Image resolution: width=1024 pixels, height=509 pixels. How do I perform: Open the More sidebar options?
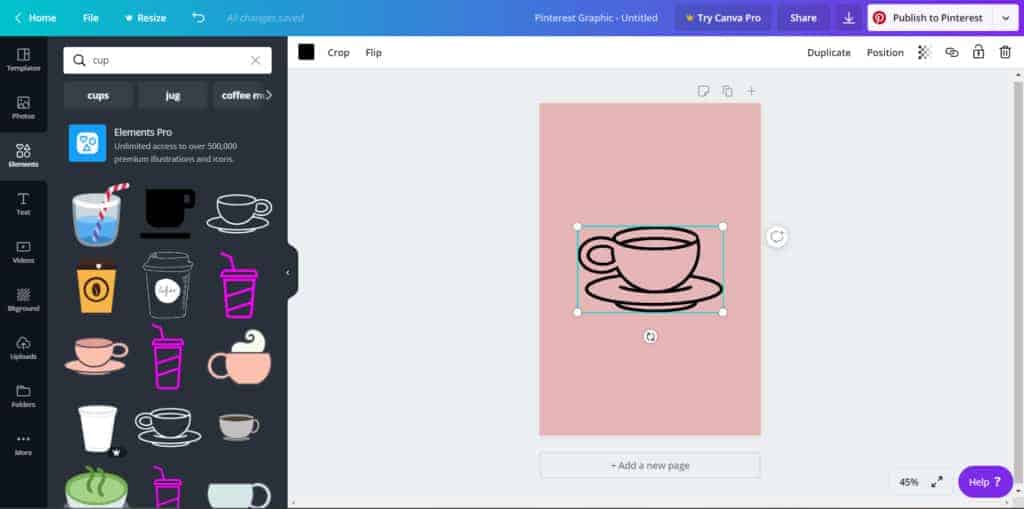tap(24, 444)
